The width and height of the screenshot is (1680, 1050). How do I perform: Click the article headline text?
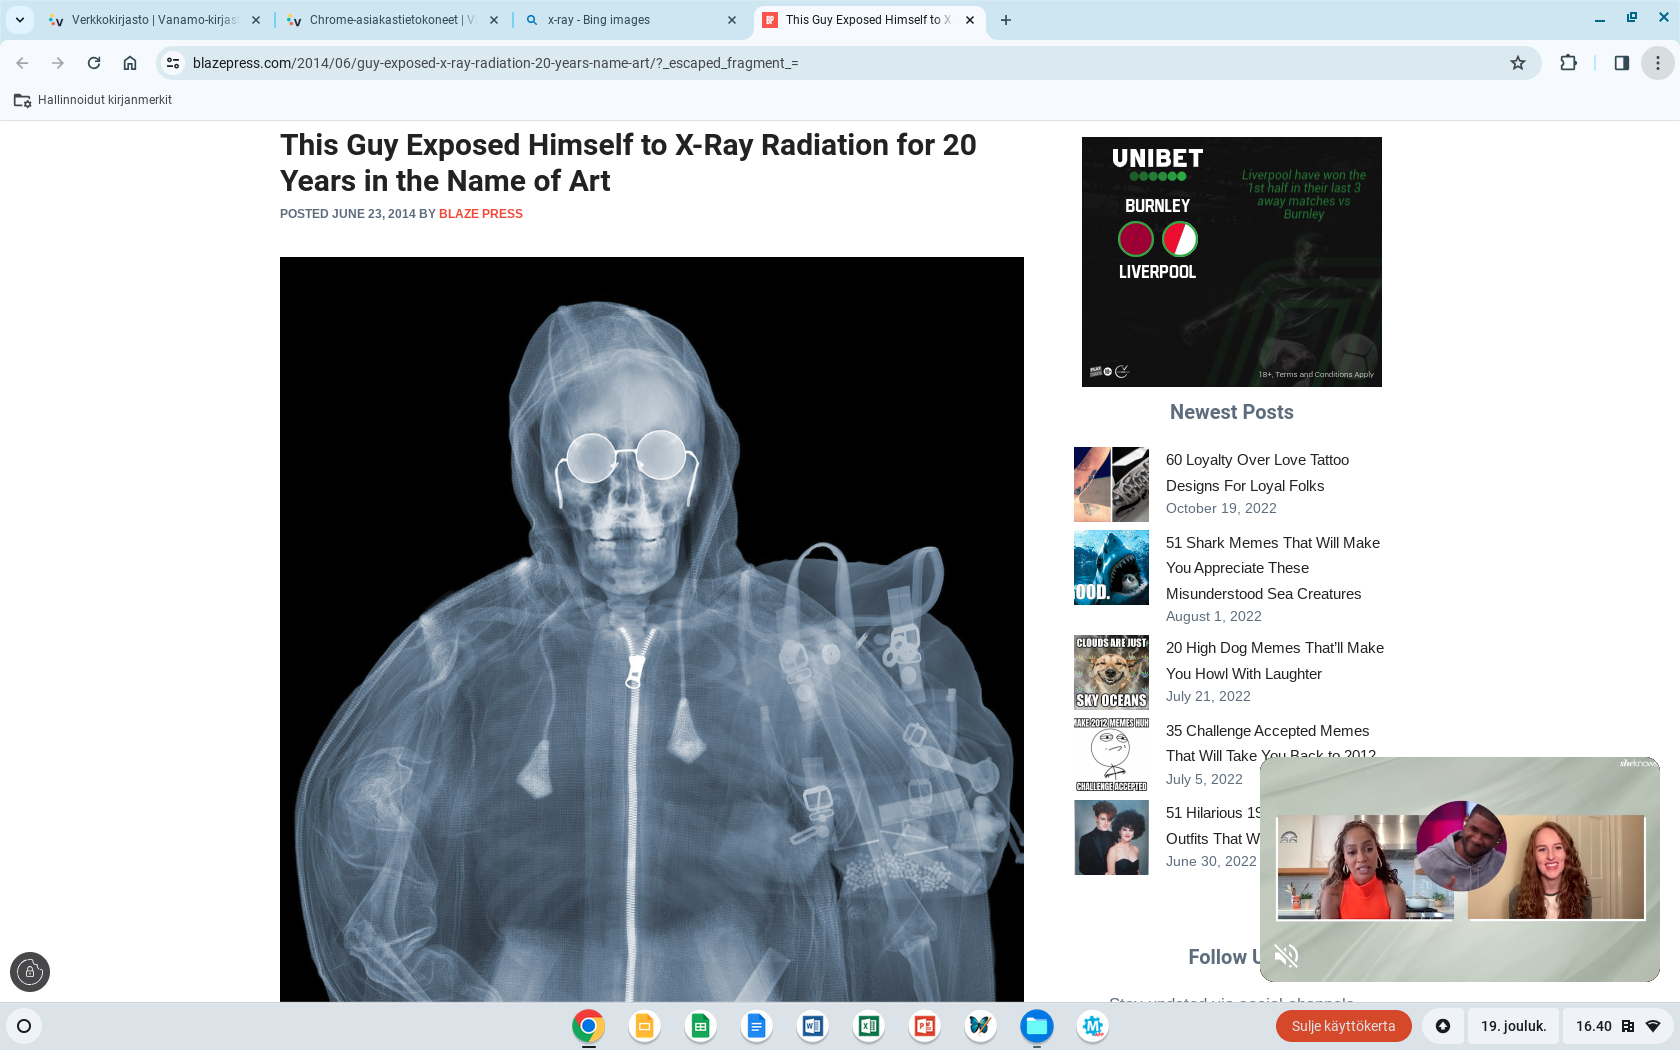(628, 163)
